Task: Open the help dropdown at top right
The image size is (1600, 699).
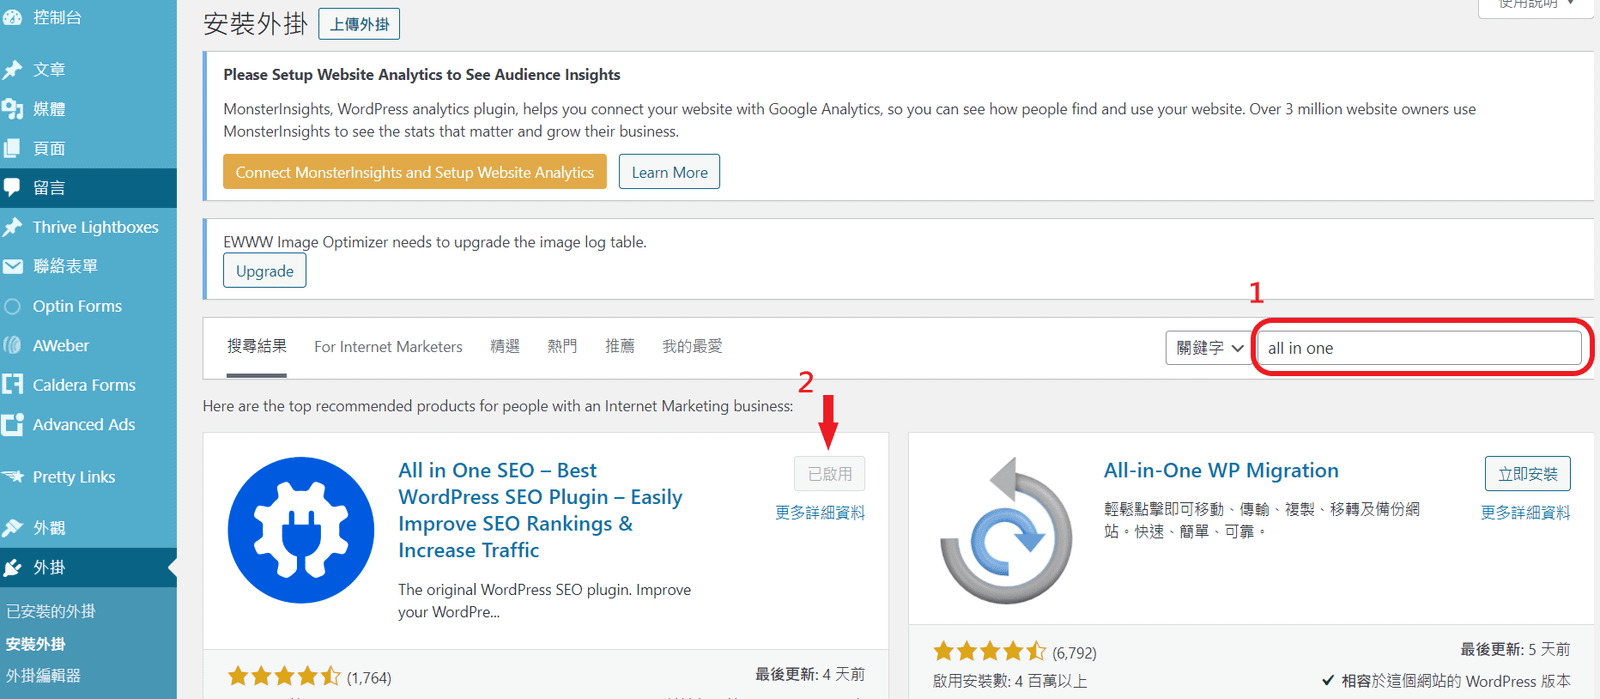Action: [1536, 5]
